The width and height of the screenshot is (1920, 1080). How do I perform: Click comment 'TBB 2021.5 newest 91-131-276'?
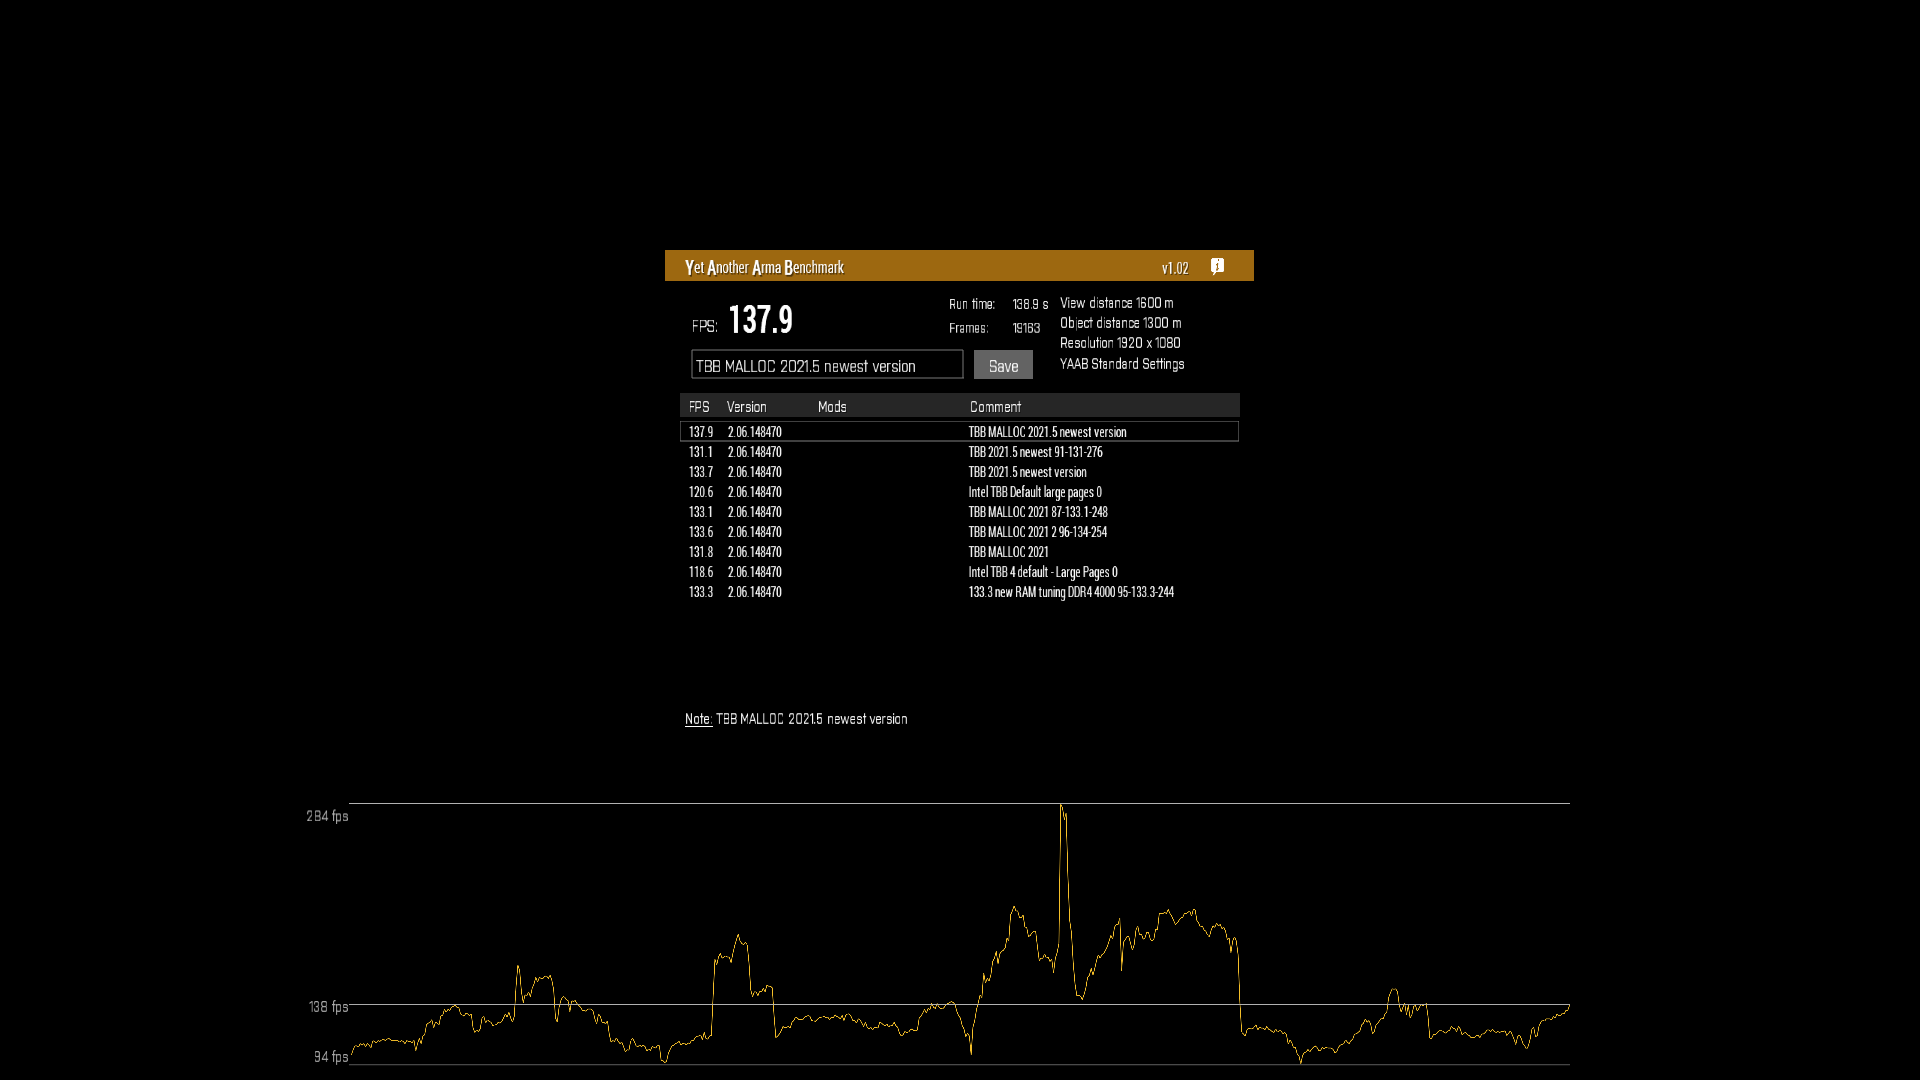[x=1035, y=452]
